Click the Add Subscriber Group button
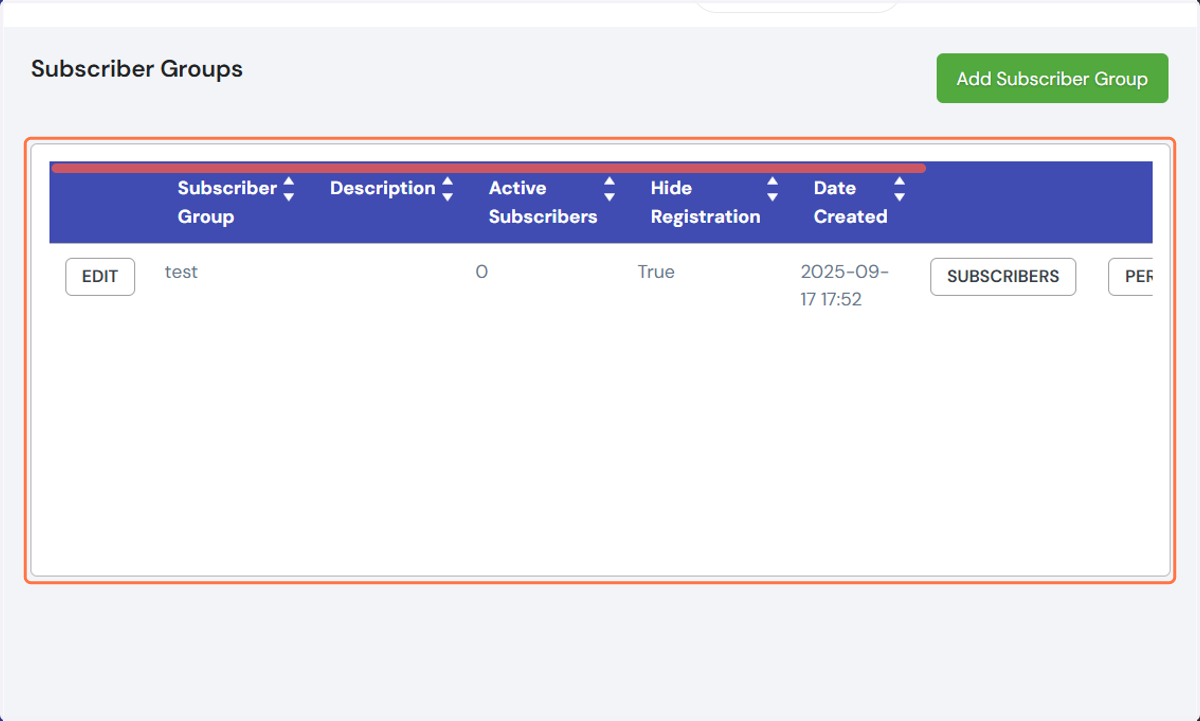Screen dimensions: 1200x721 coord(1052,78)
